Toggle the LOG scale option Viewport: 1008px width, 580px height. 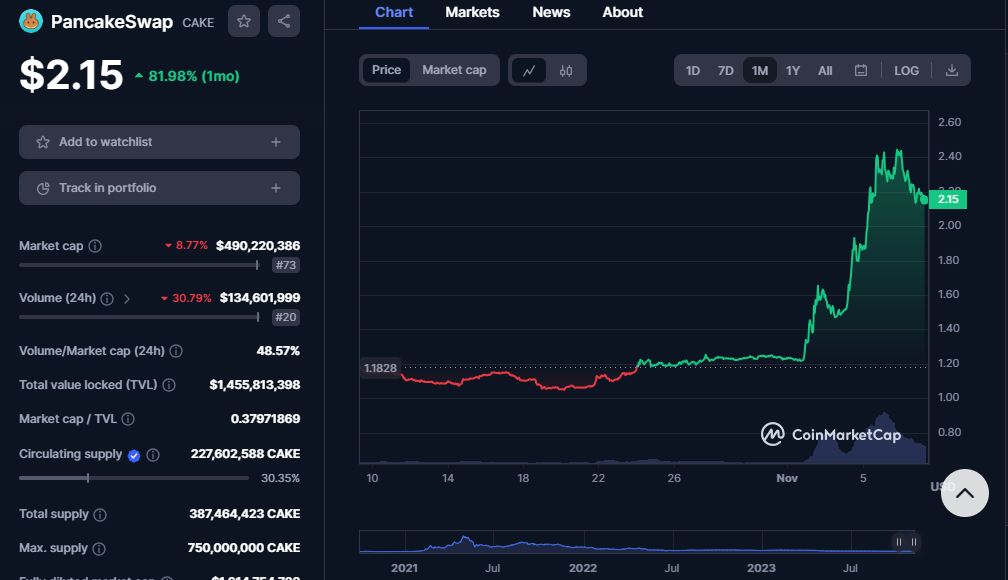[x=906, y=70]
